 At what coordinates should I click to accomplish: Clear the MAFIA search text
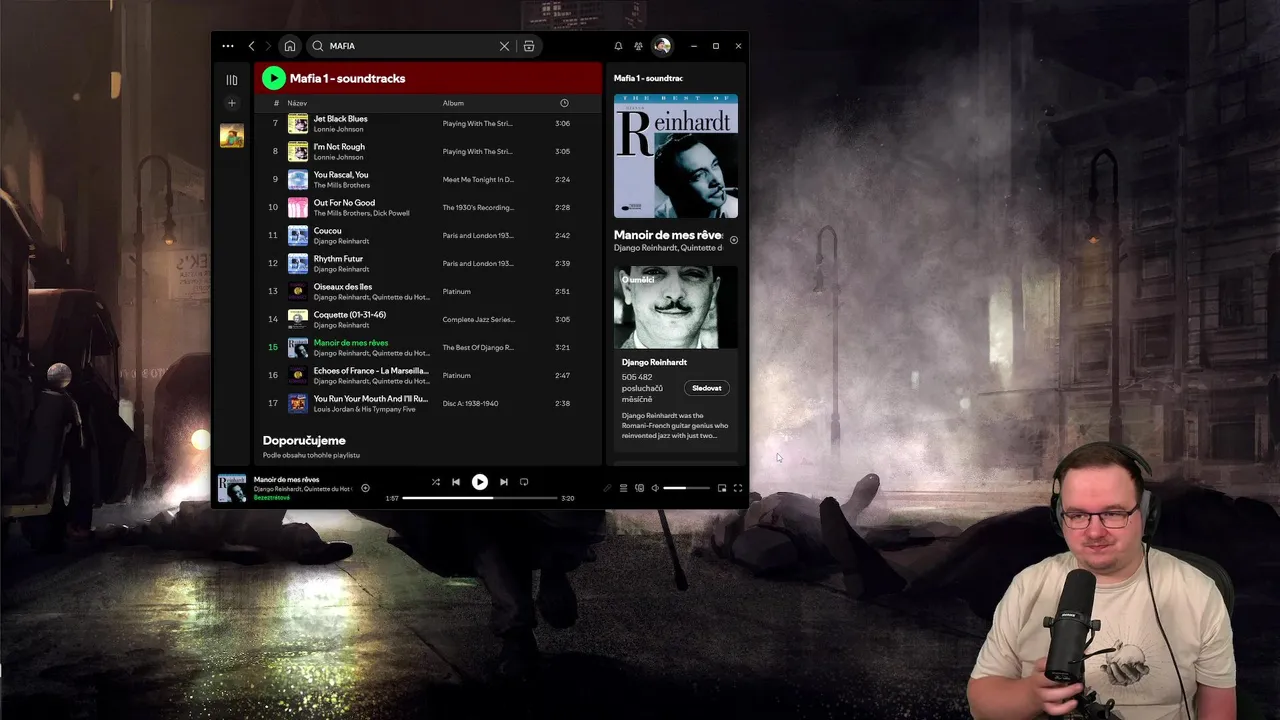[x=504, y=46]
